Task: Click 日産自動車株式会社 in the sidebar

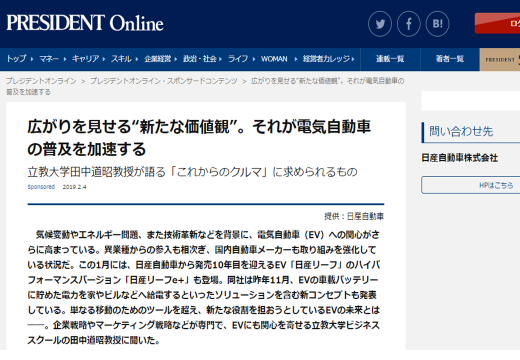Action: 459,158
